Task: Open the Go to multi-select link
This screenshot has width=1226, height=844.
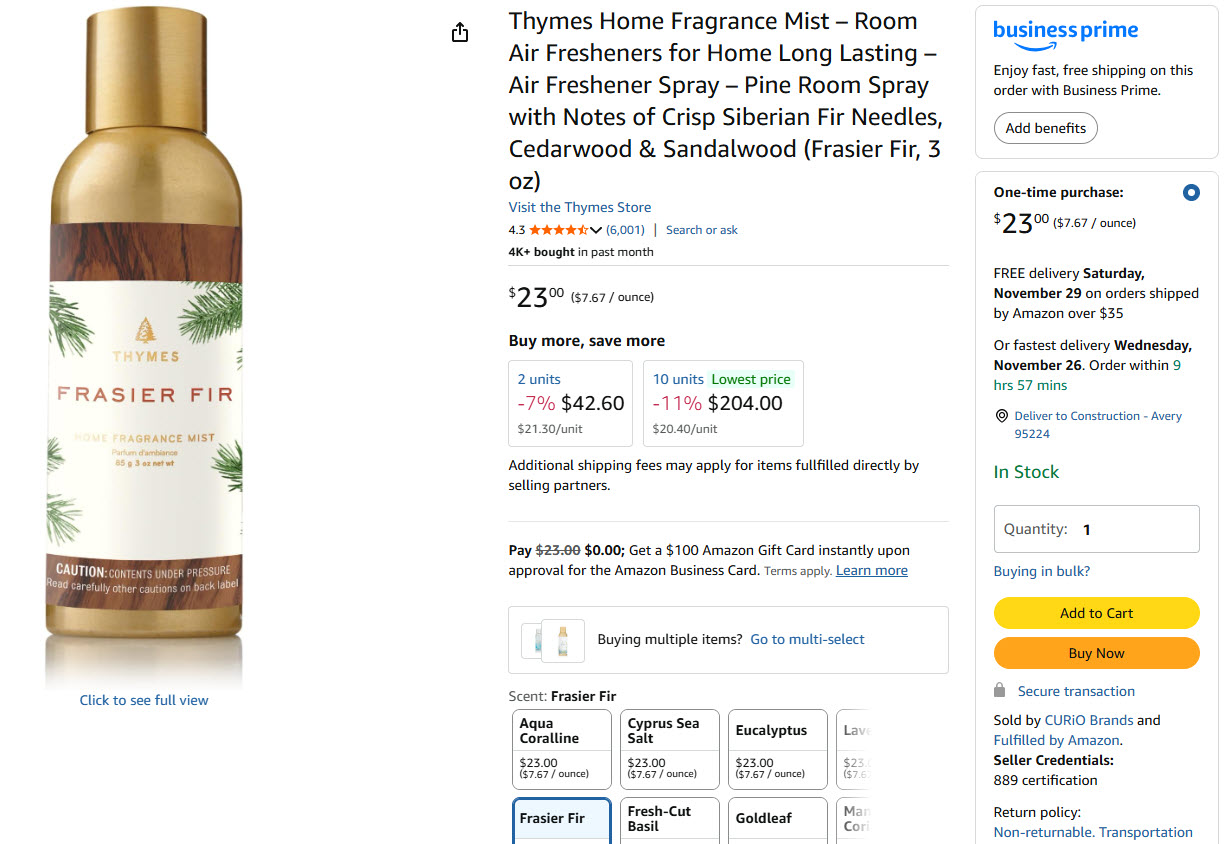Action: pyautogui.click(x=807, y=639)
